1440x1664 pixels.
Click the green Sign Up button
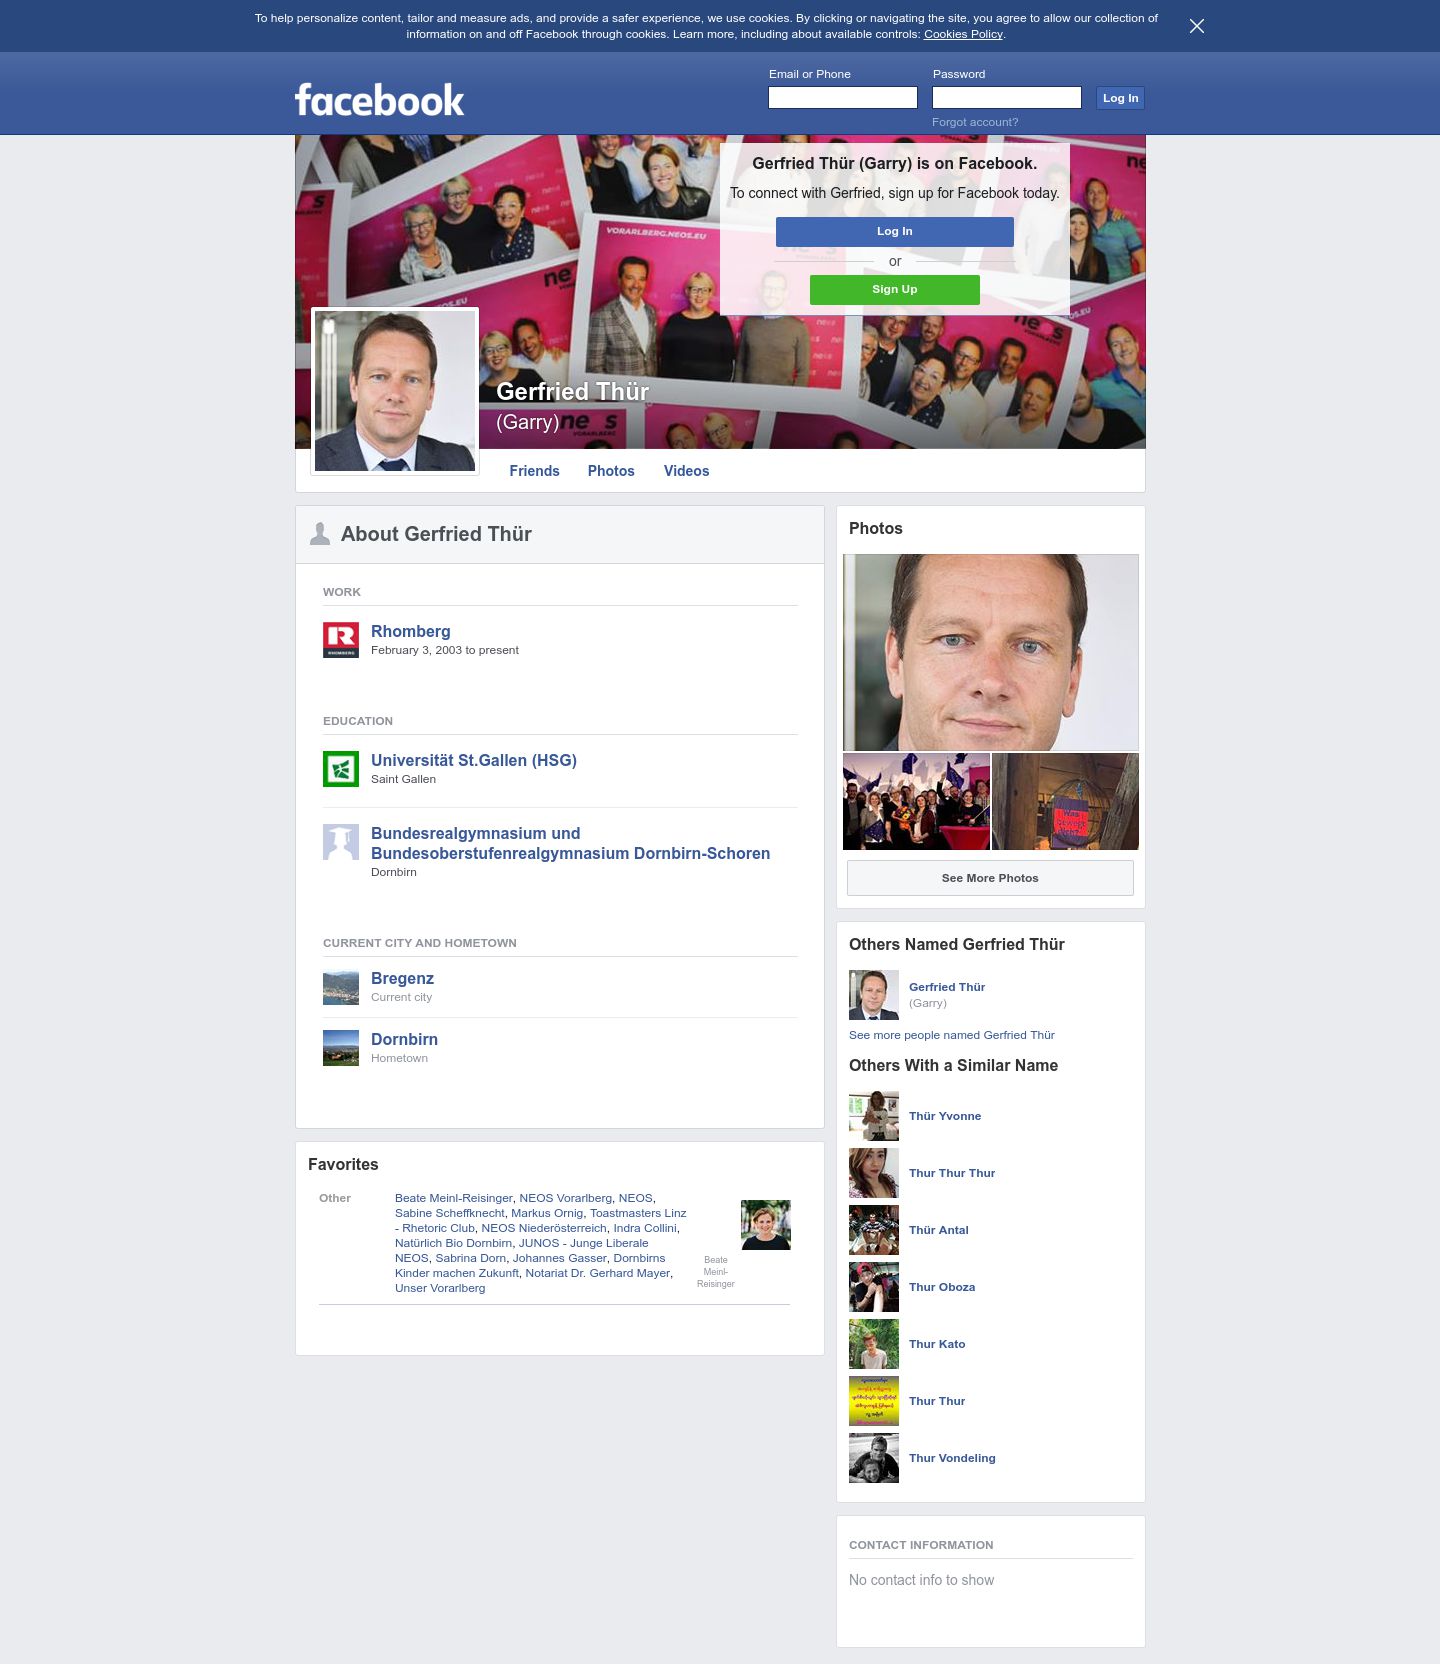pyautogui.click(x=895, y=289)
